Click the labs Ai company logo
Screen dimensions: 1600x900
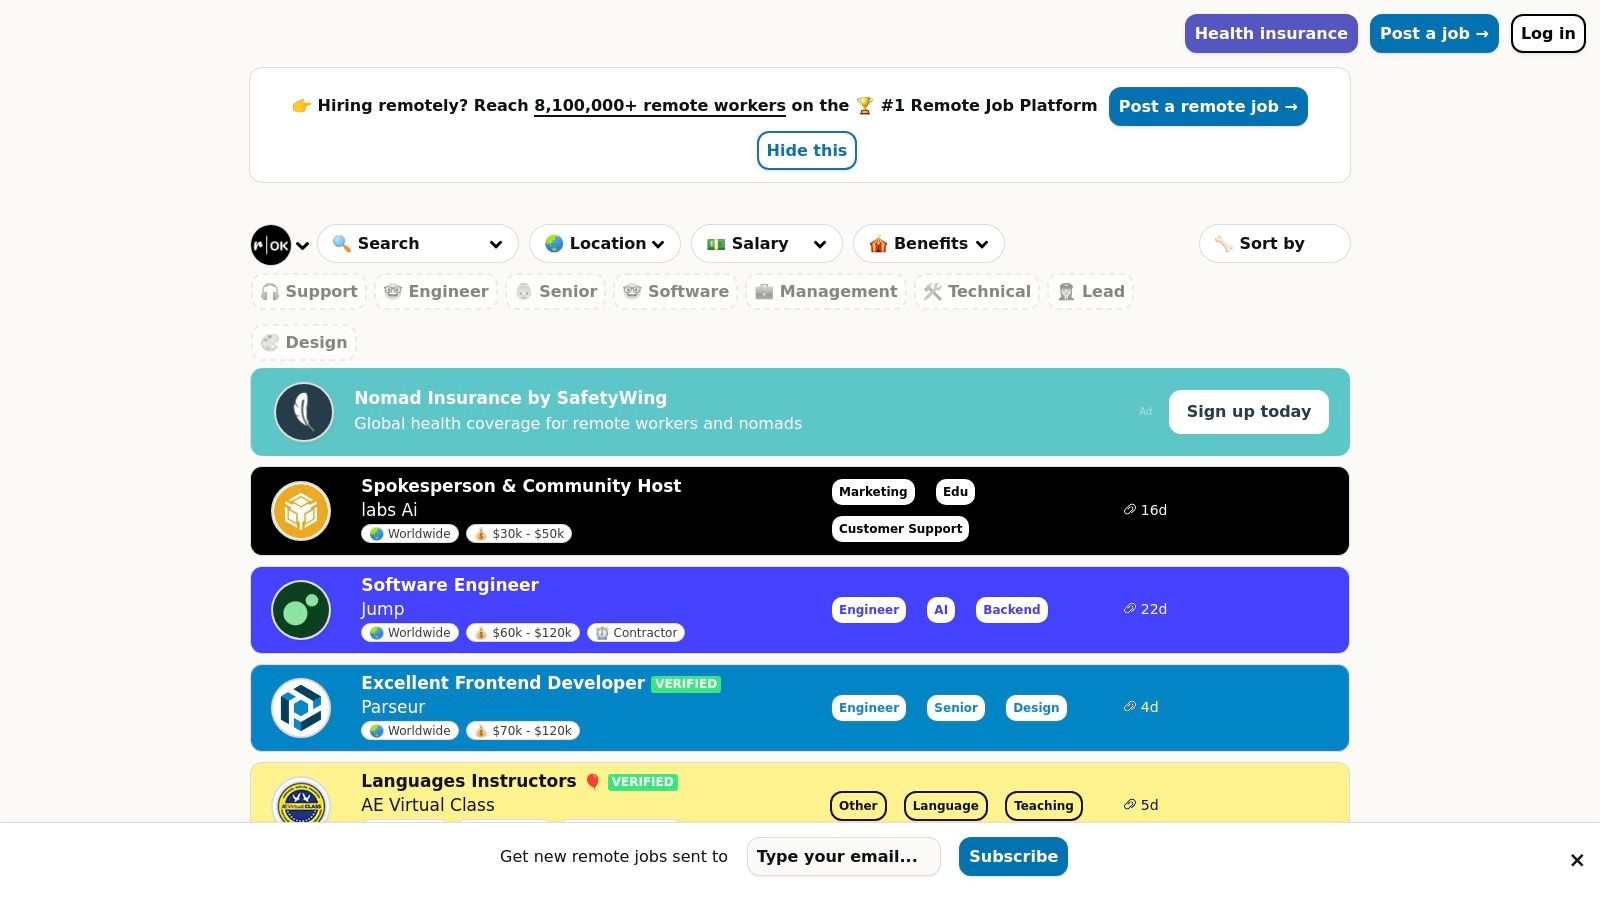[x=301, y=511]
